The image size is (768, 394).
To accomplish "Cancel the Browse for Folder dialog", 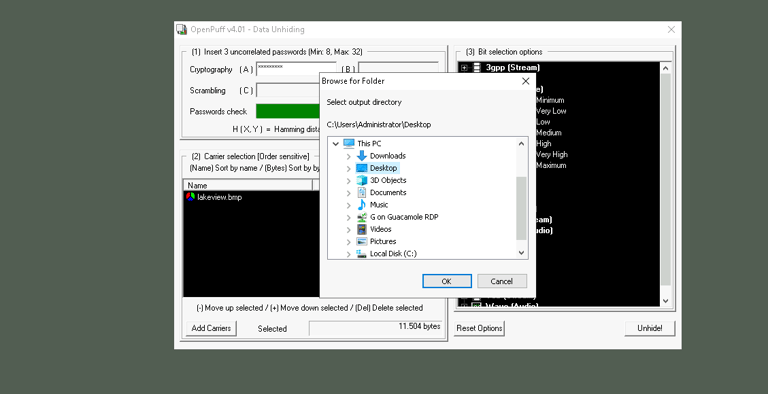I will pyautogui.click(x=502, y=281).
